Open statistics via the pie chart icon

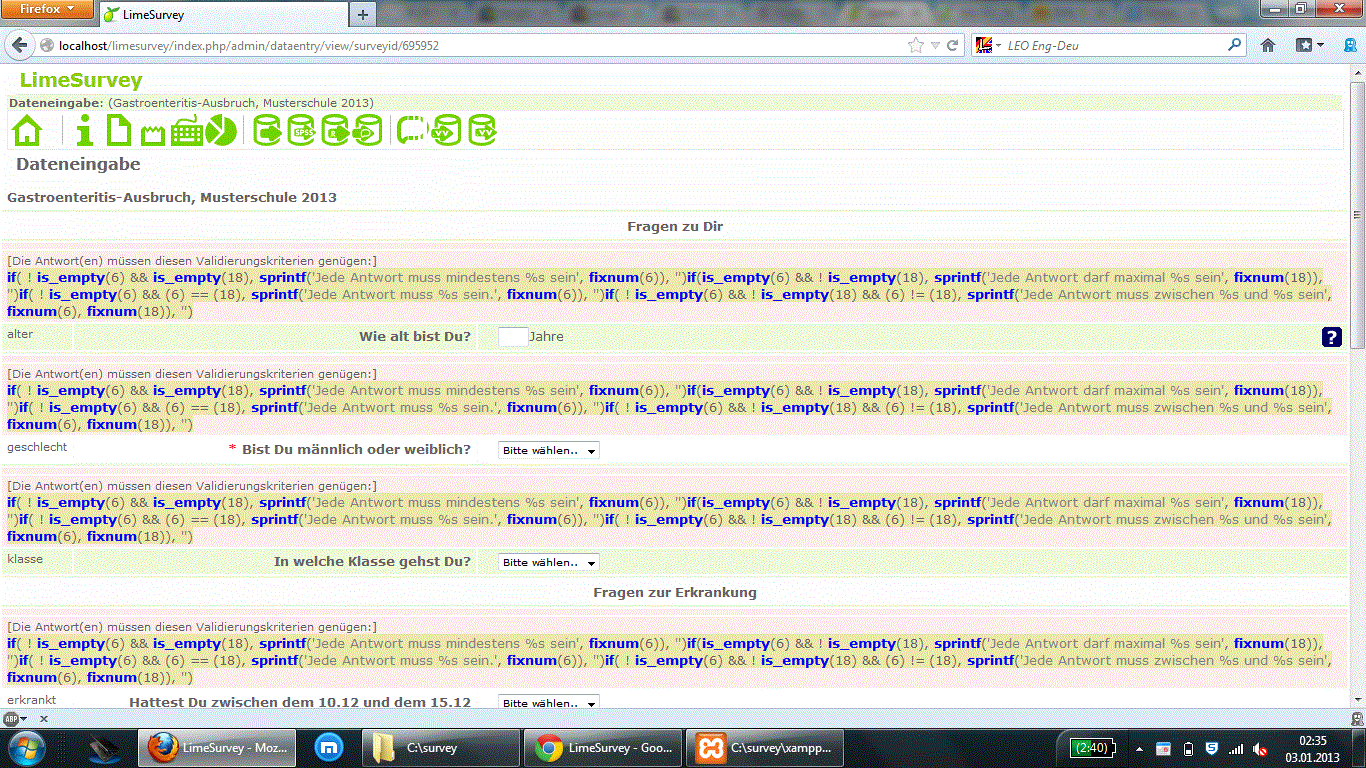pyautogui.click(x=221, y=131)
